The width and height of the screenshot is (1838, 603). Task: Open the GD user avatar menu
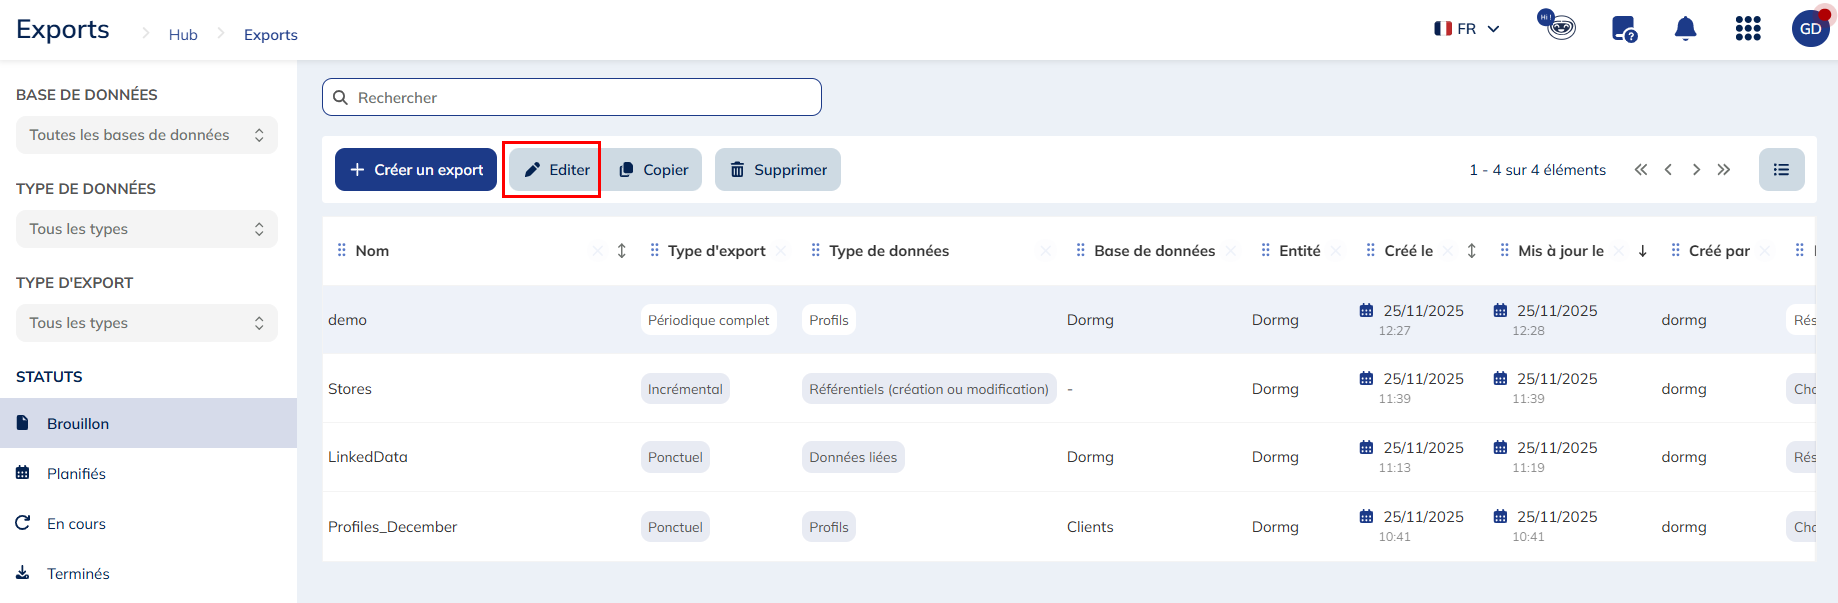coord(1810,29)
